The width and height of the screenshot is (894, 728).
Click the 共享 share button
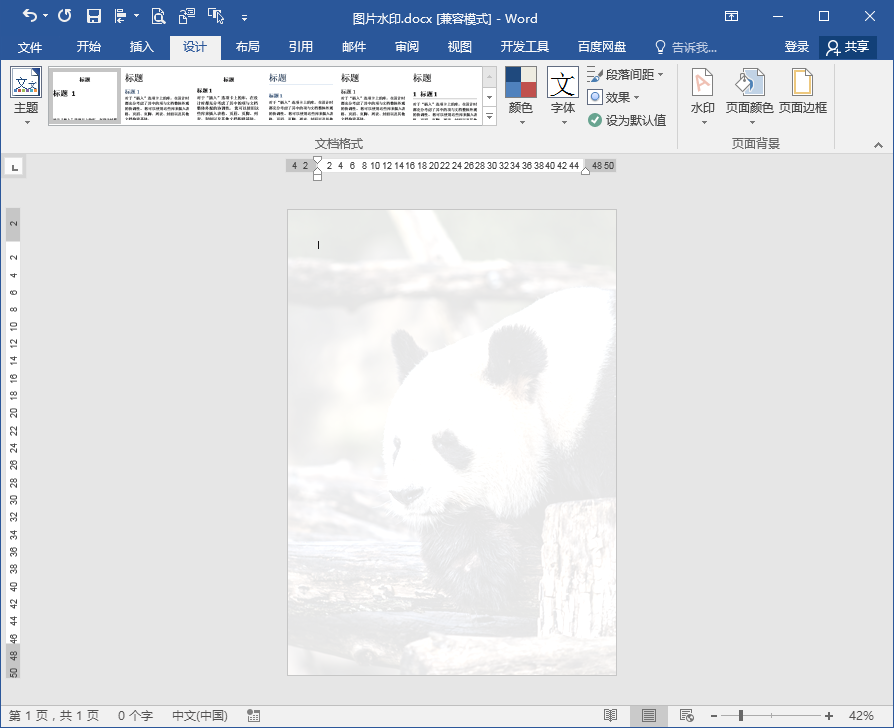[848, 47]
